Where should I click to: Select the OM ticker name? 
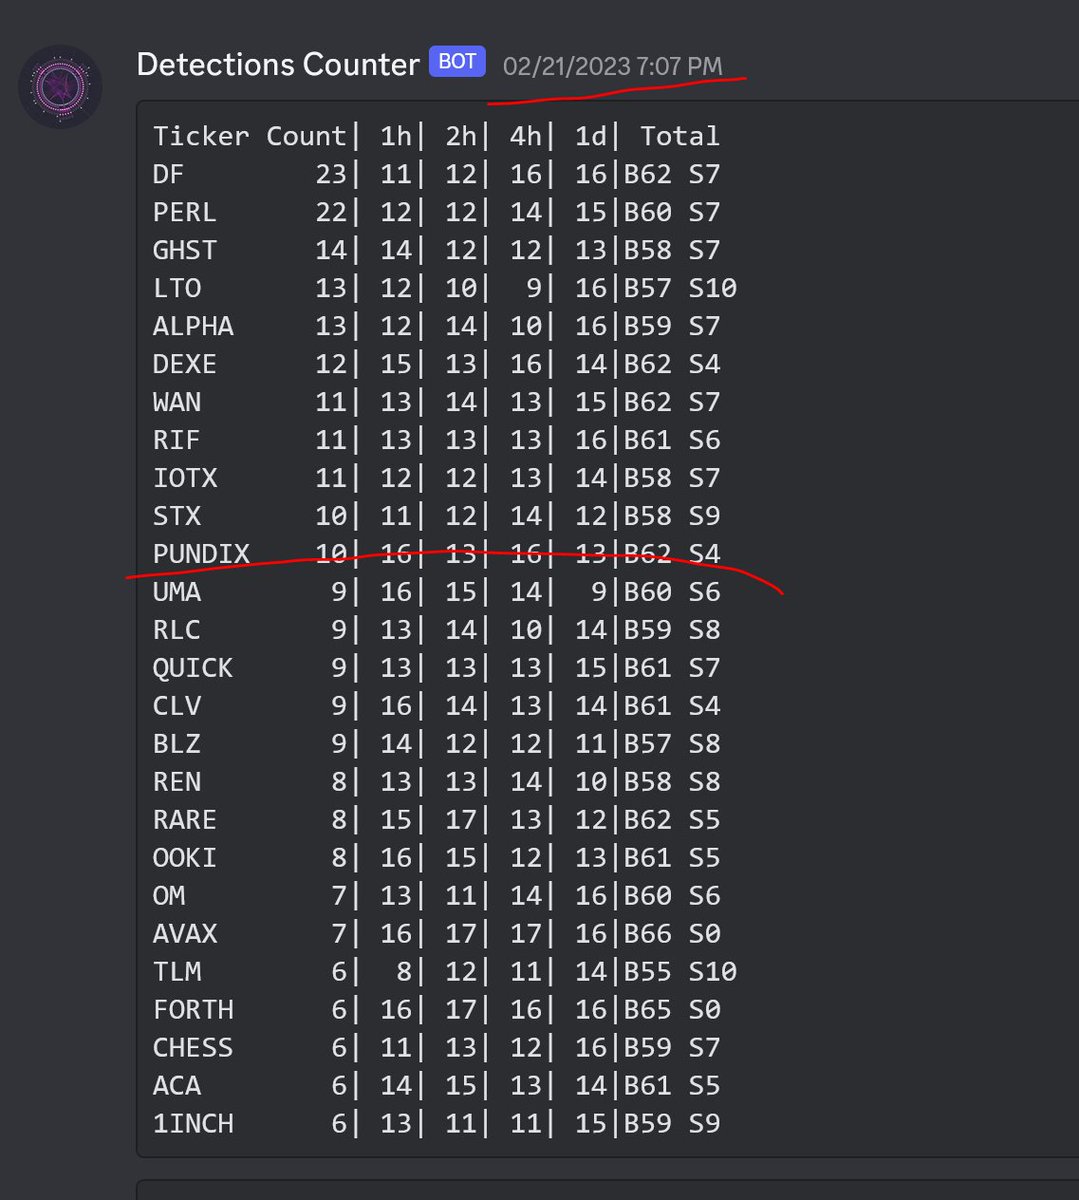[169, 896]
